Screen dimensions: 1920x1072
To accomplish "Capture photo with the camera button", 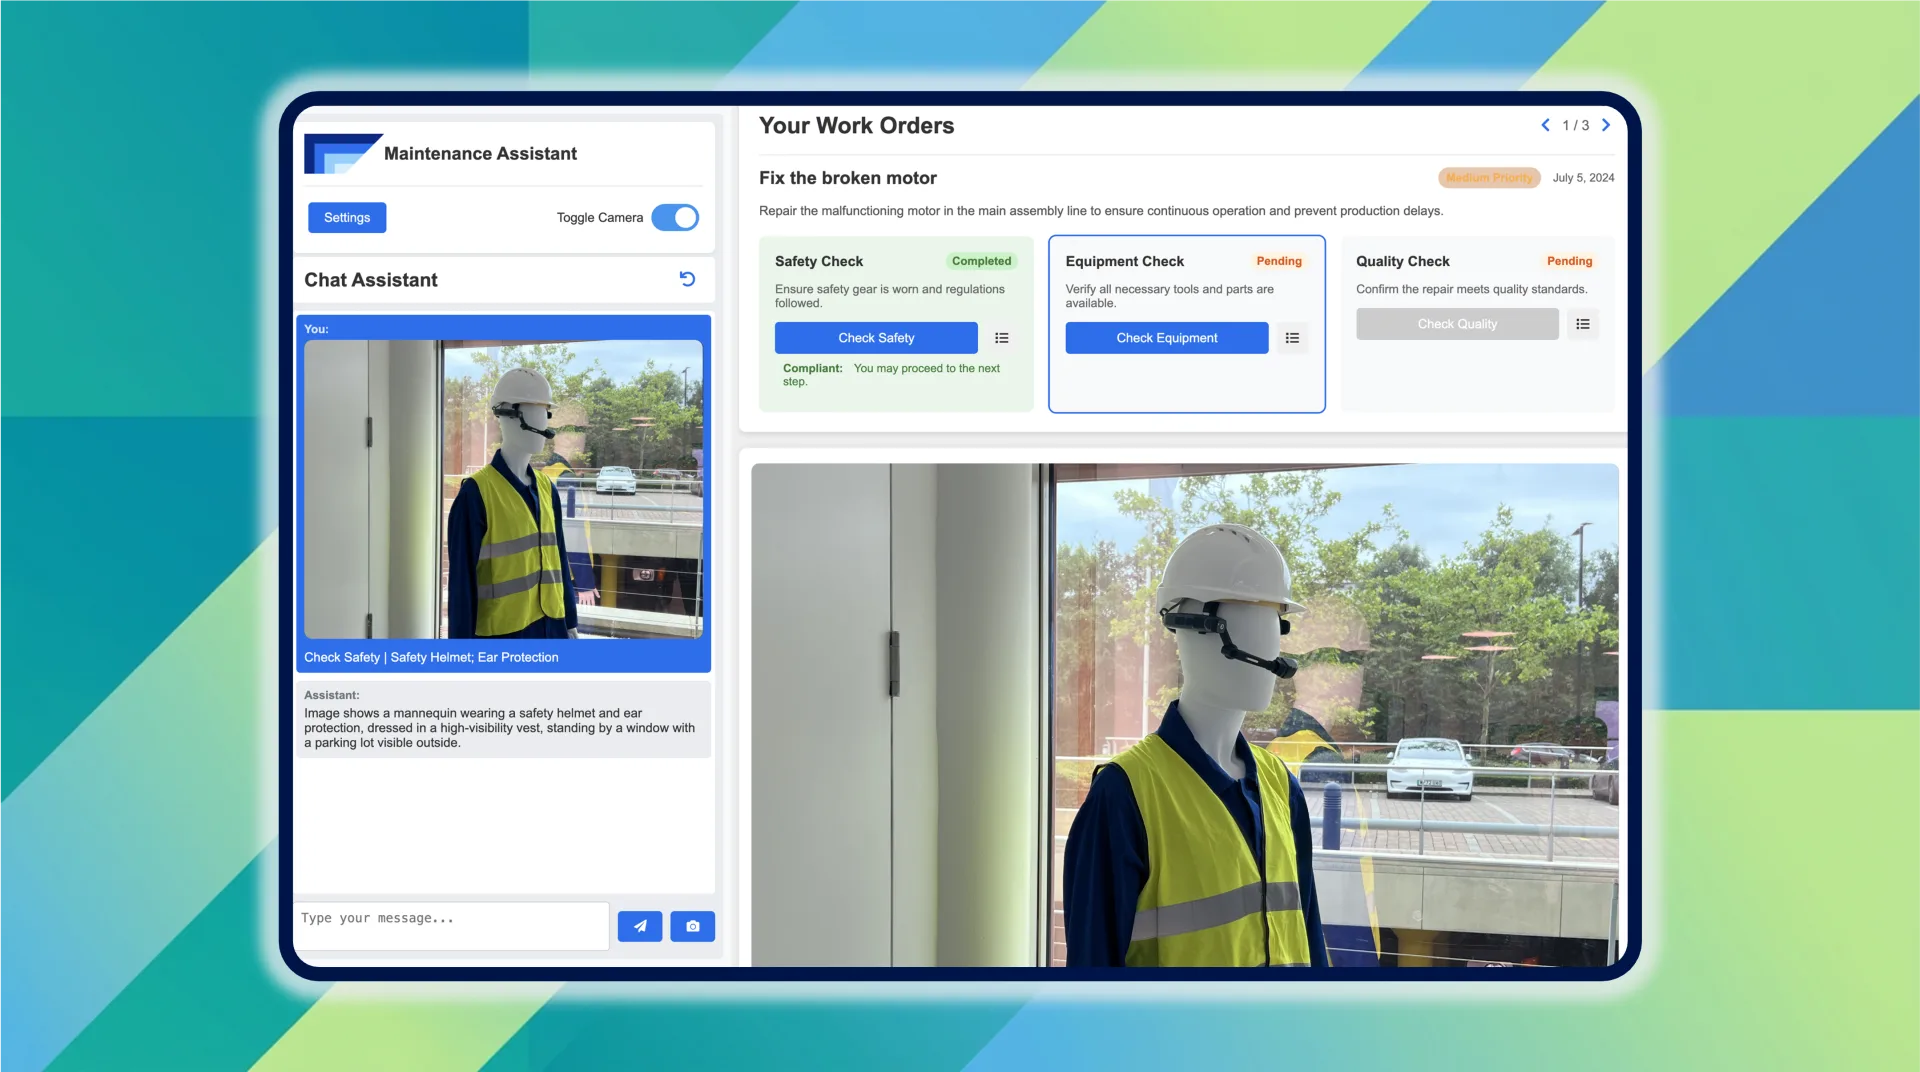I will tap(692, 926).
